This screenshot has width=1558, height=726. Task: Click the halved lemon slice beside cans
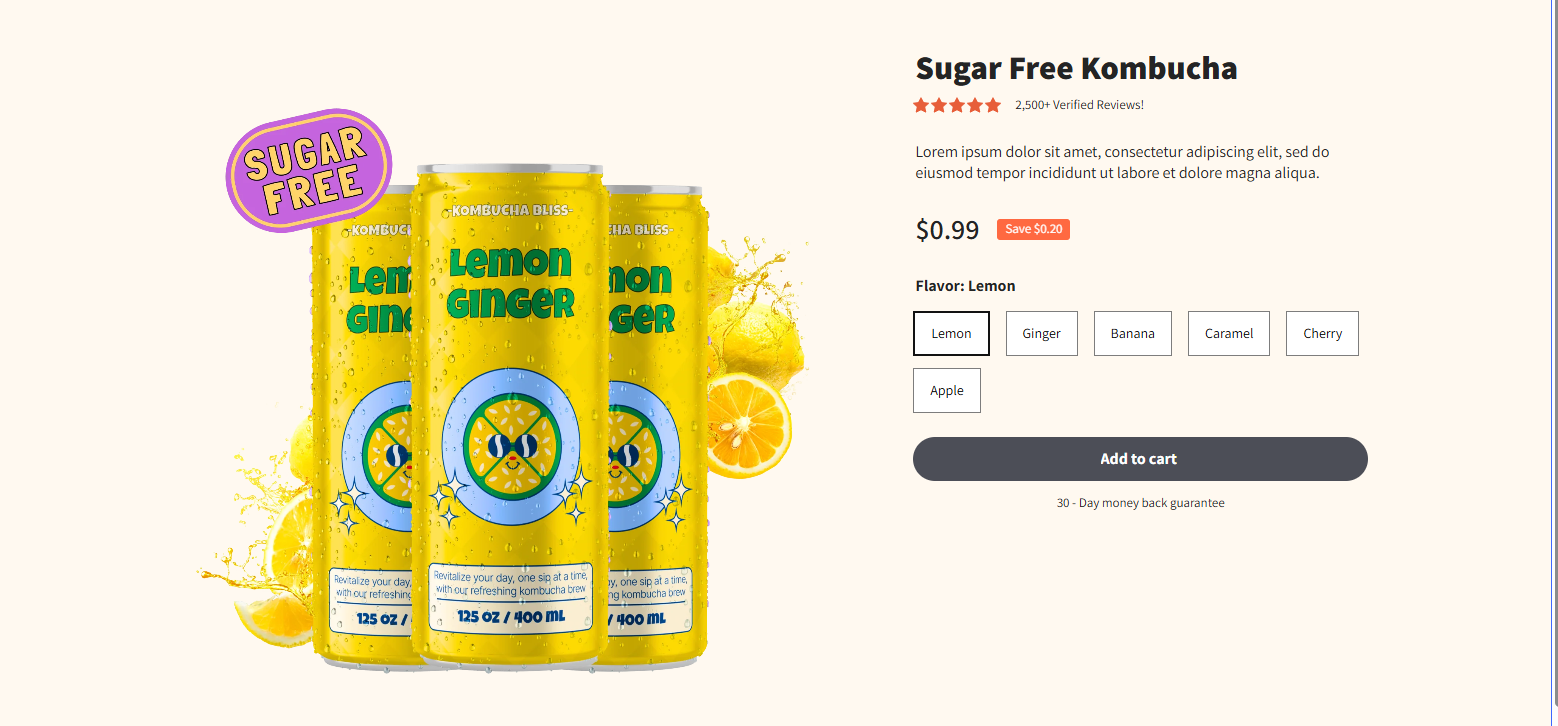(749, 425)
